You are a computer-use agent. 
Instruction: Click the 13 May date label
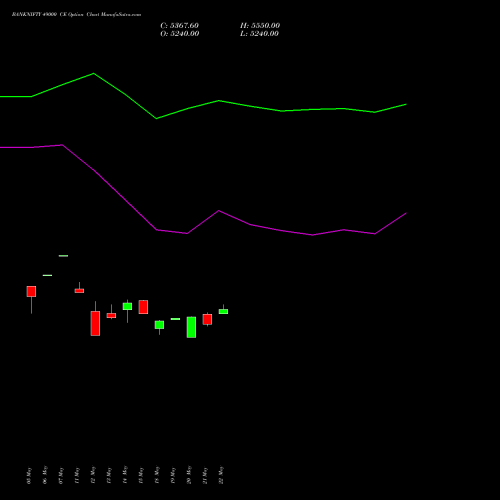point(109,475)
